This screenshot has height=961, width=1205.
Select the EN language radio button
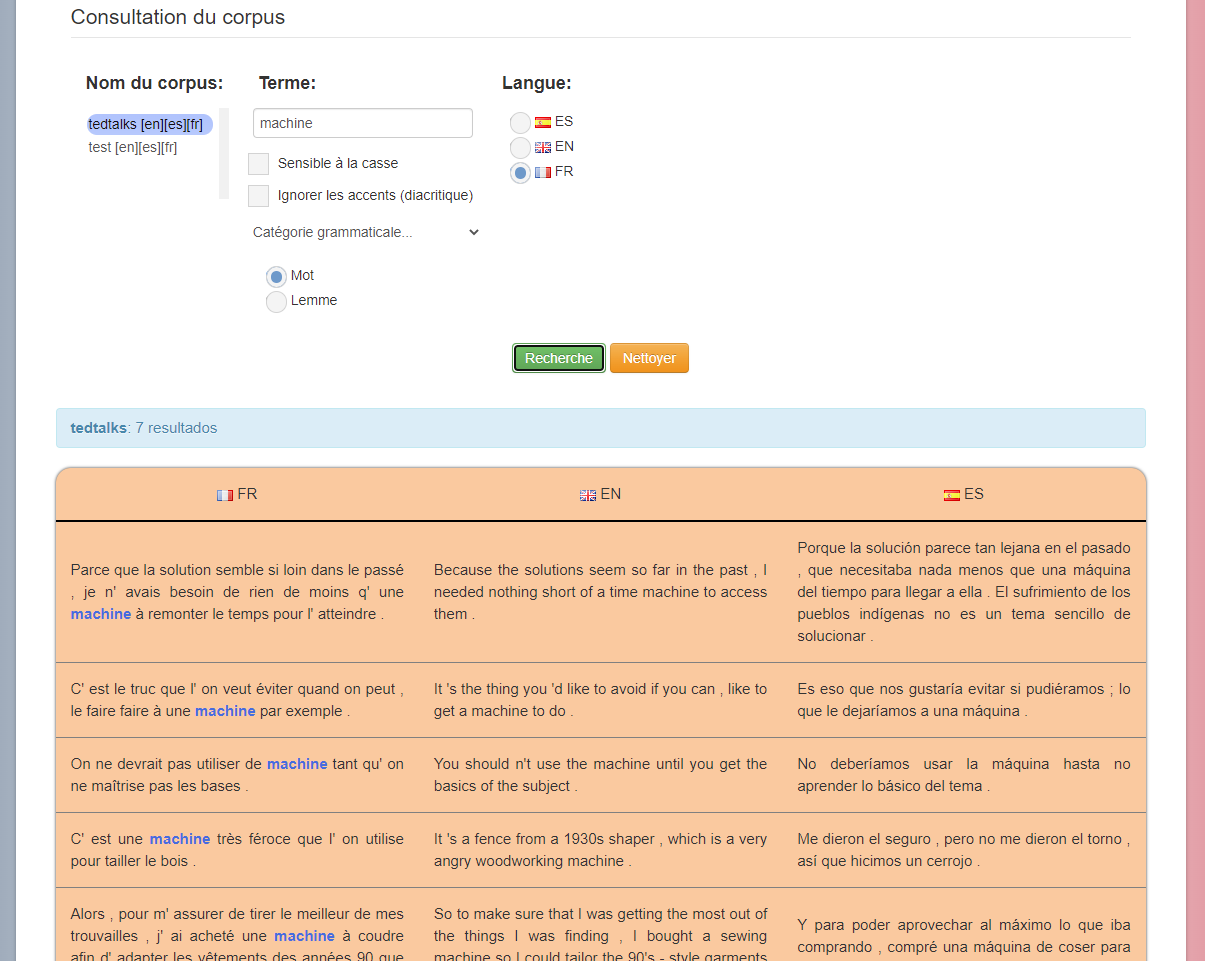(520, 148)
